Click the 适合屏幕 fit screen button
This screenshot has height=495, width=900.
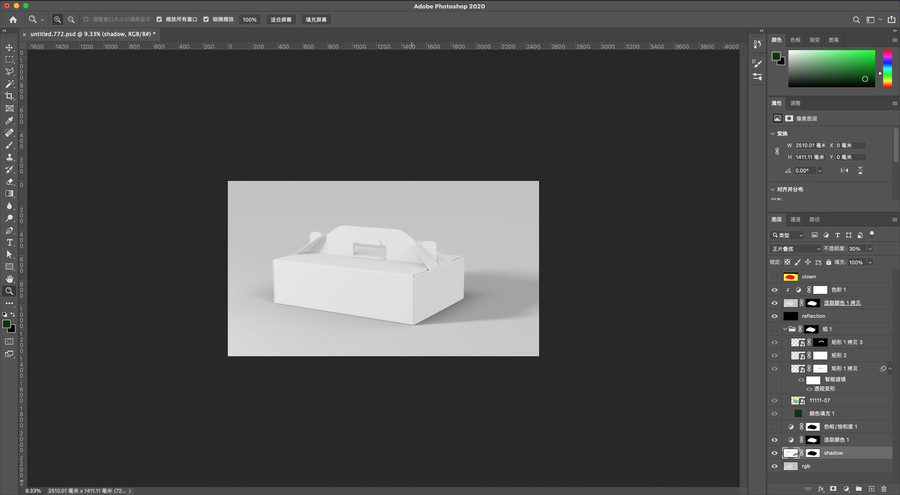pyautogui.click(x=281, y=20)
